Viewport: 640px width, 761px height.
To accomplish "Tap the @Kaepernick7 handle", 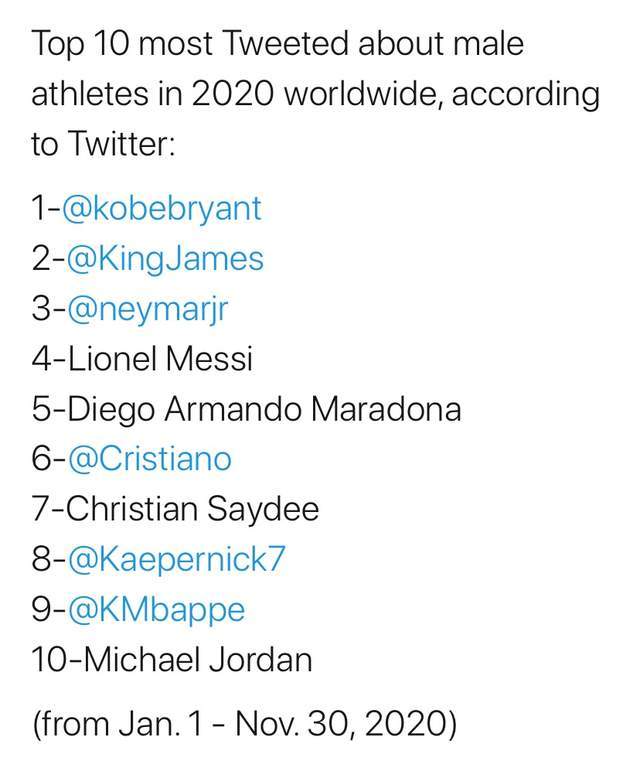I will (176, 559).
